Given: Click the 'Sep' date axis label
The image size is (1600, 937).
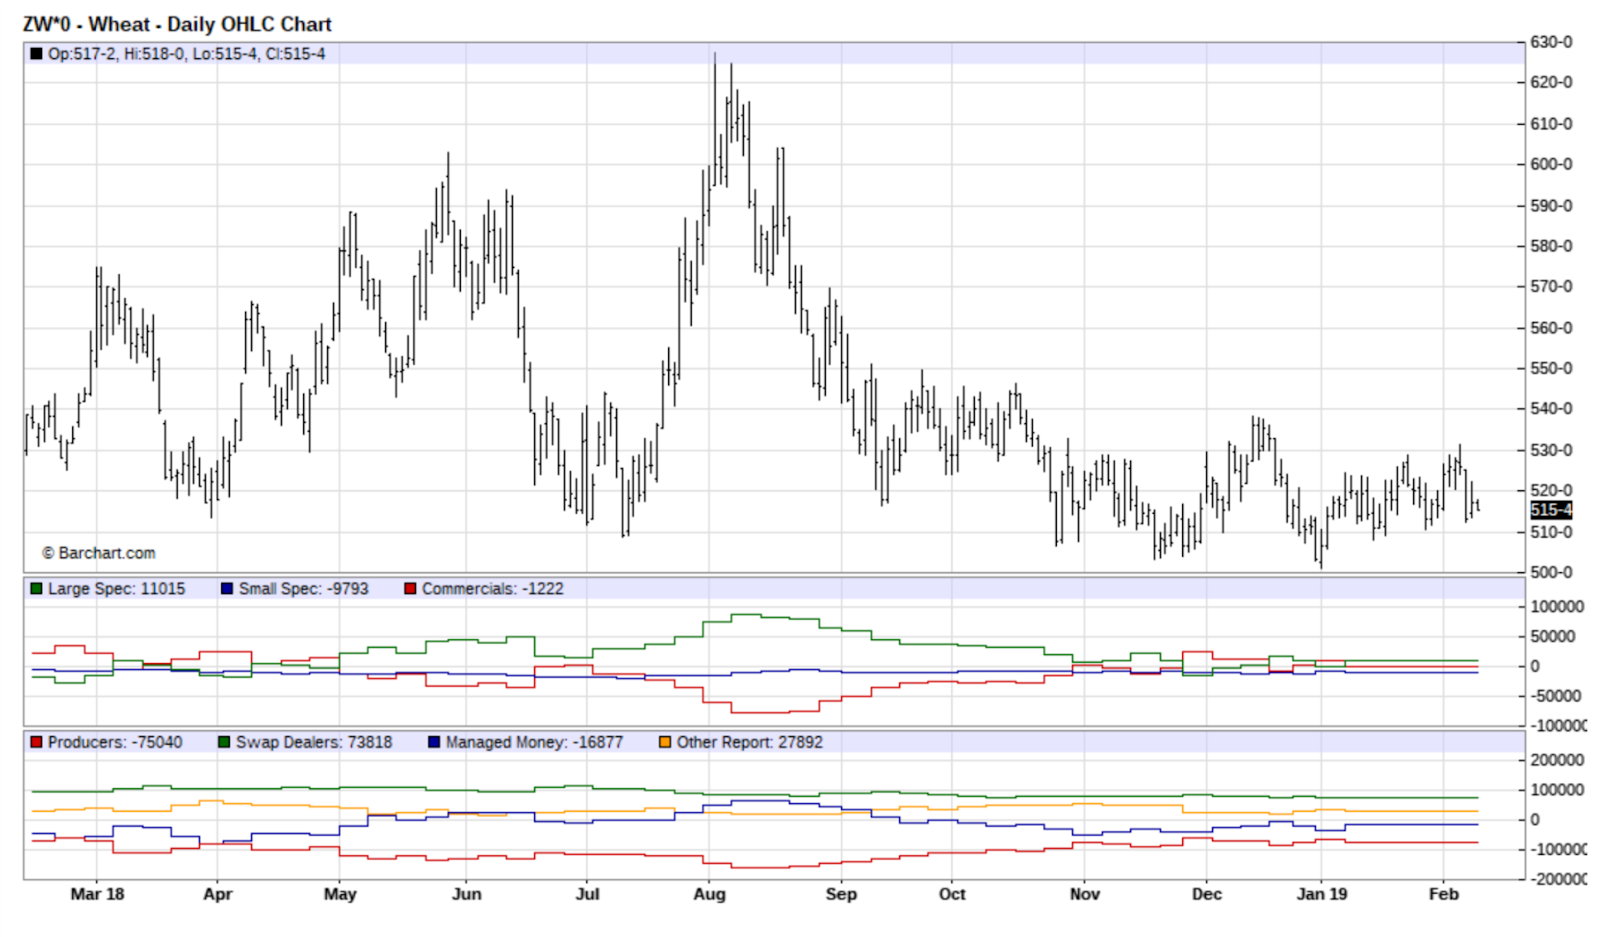Looking at the screenshot, I should (841, 894).
